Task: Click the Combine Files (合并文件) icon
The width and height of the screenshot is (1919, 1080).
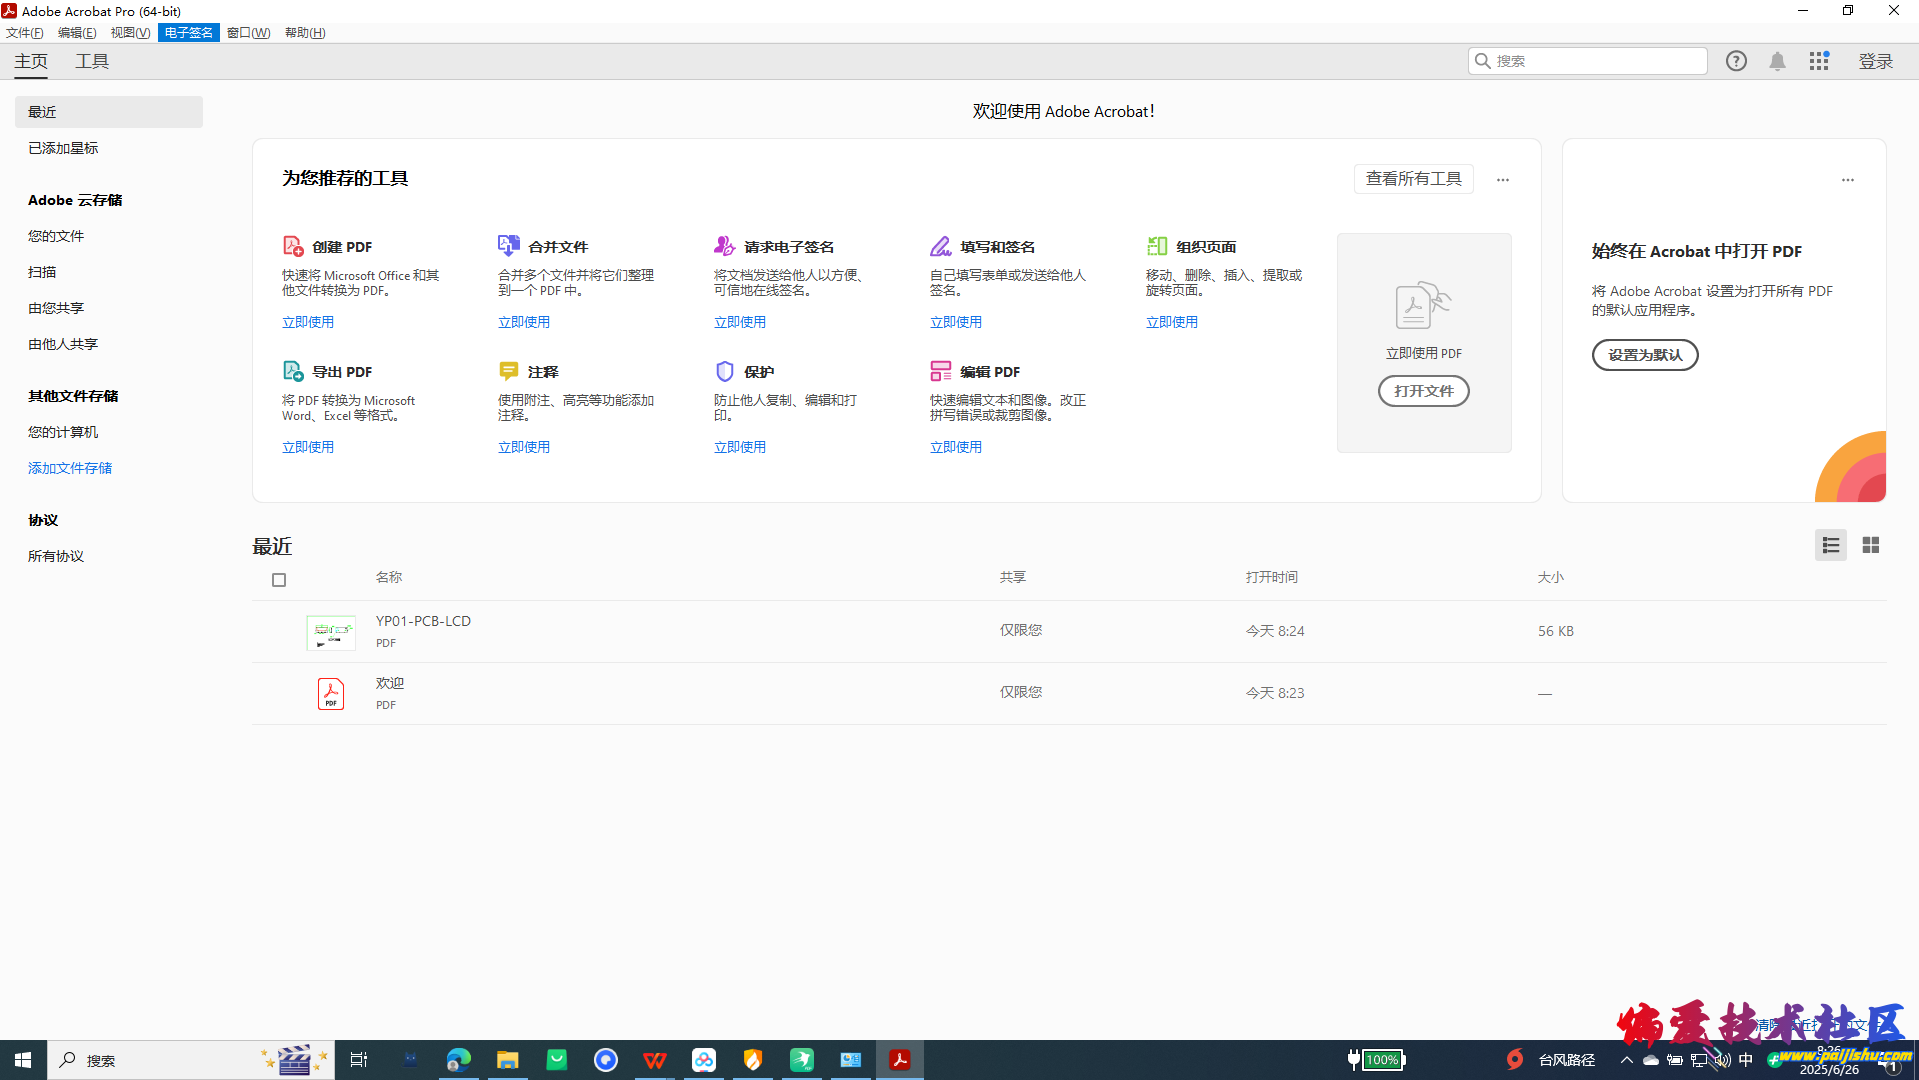Action: point(508,246)
